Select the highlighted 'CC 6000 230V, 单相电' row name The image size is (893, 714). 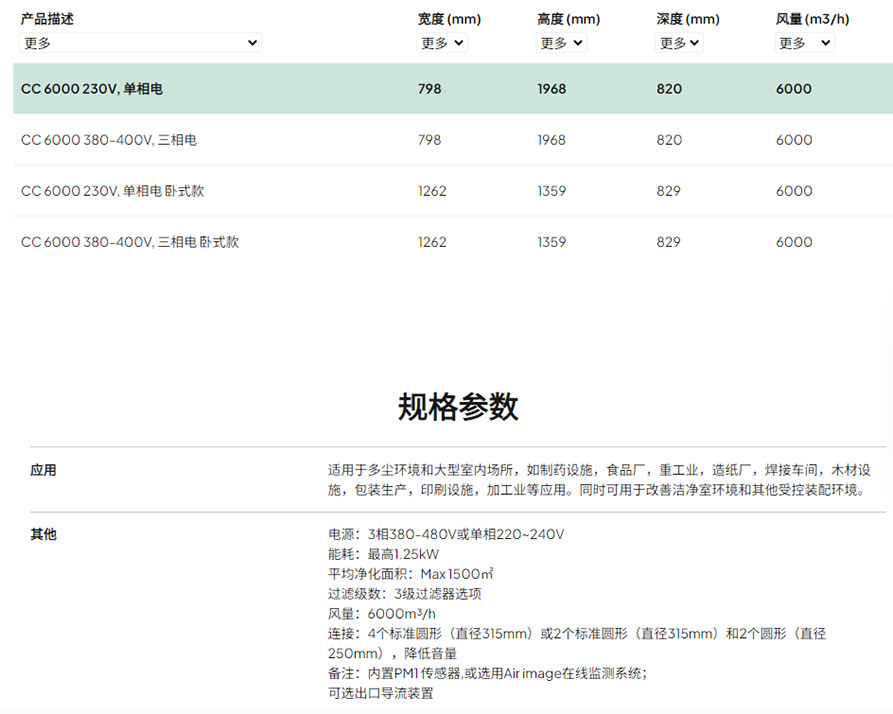coord(92,89)
